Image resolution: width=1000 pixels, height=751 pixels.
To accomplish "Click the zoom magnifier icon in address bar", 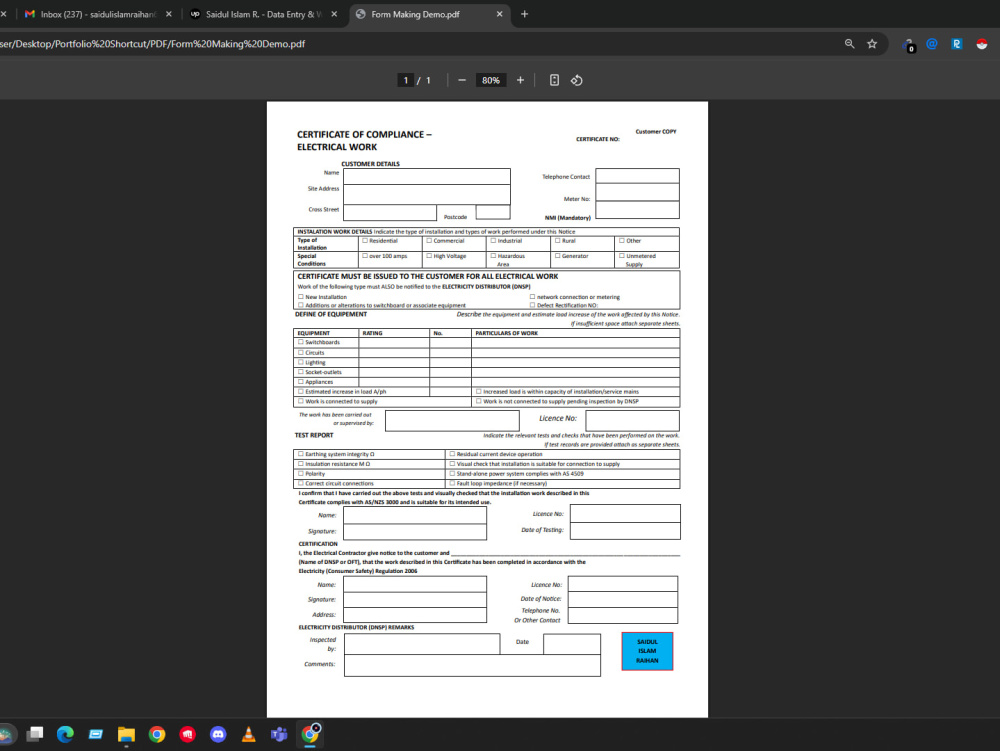I will click(849, 44).
